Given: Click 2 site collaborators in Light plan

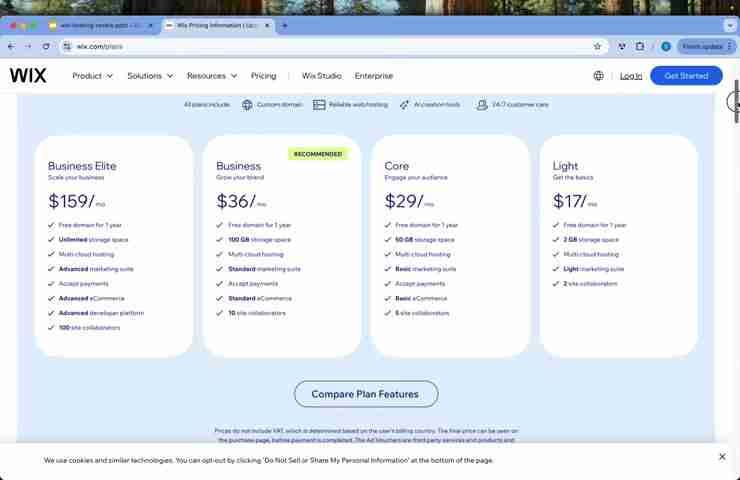Looking at the screenshot, I should (x=590, y=284).
